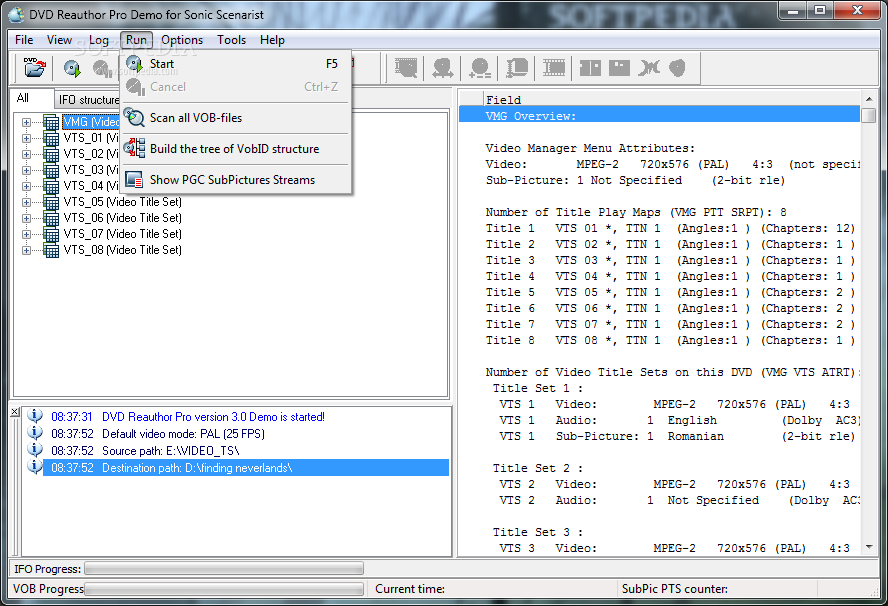The image size is (888, 606).
Task: Click the Start process toolbar icon
Action: click(x=72, y=68)
